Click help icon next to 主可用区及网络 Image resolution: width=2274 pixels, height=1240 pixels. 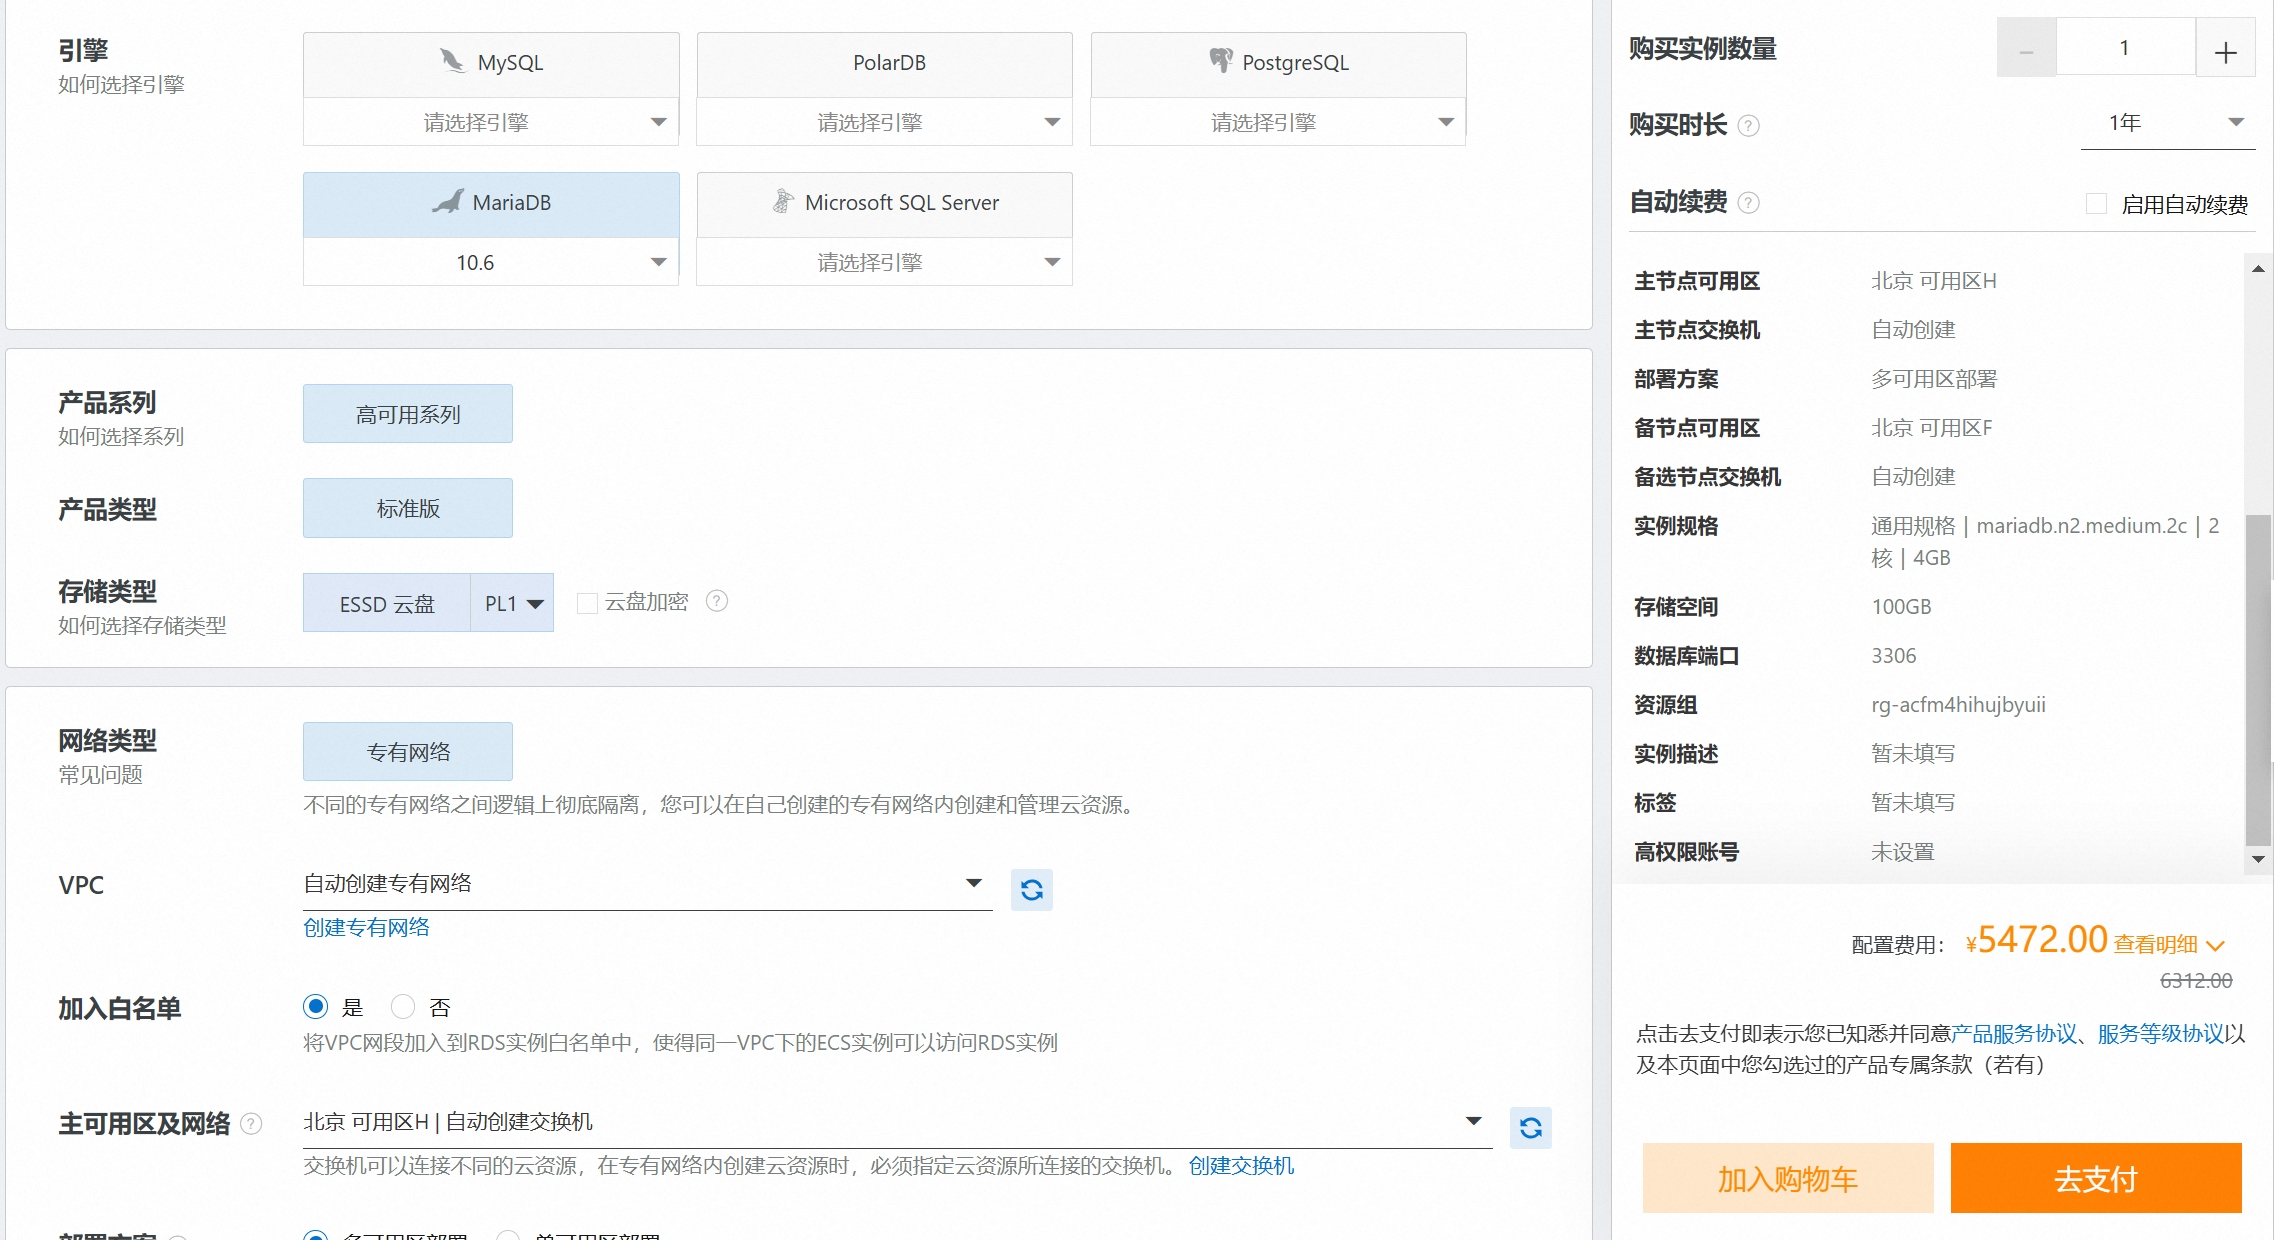point(252,1124)
